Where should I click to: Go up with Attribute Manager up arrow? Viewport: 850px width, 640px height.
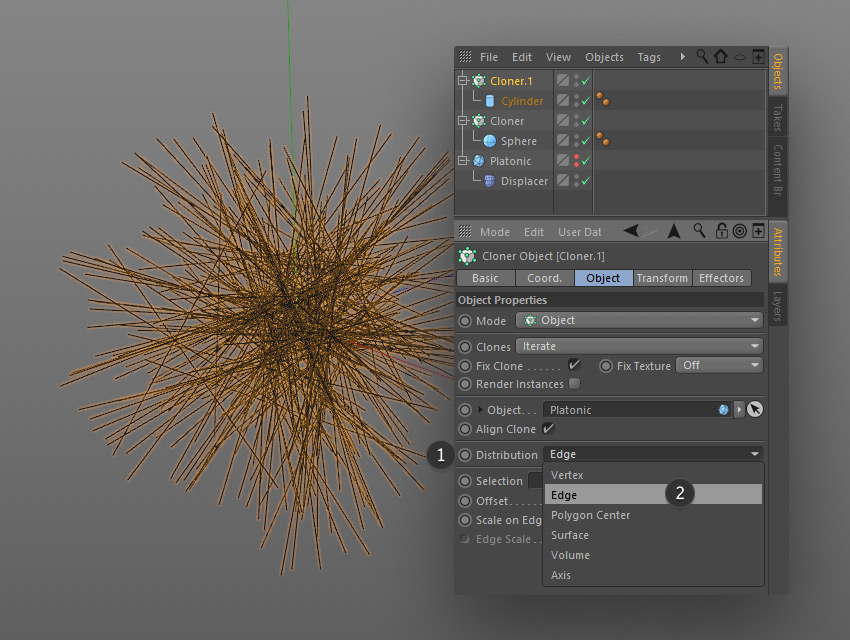(x=674, y=231)
